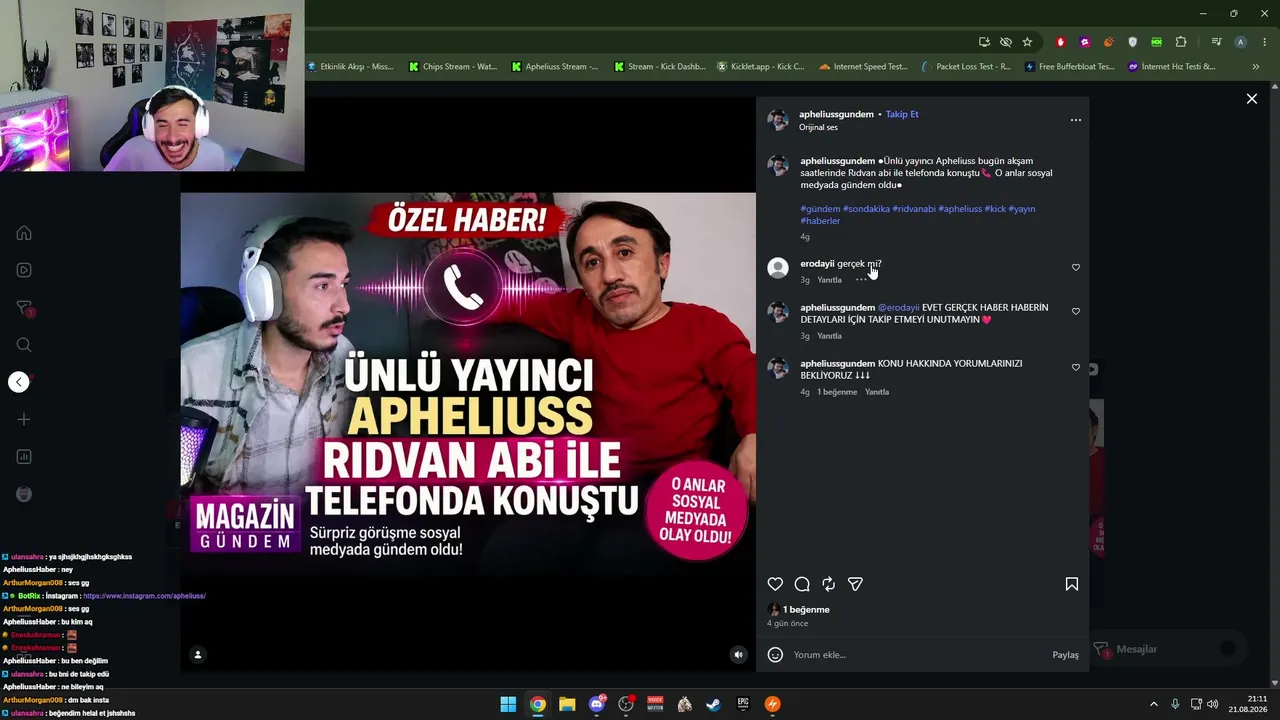The width and height of the screenshot is (1280, 720).
Task: Open 'Apheliuss Stream' bookmark
Action: pos(555,67)
